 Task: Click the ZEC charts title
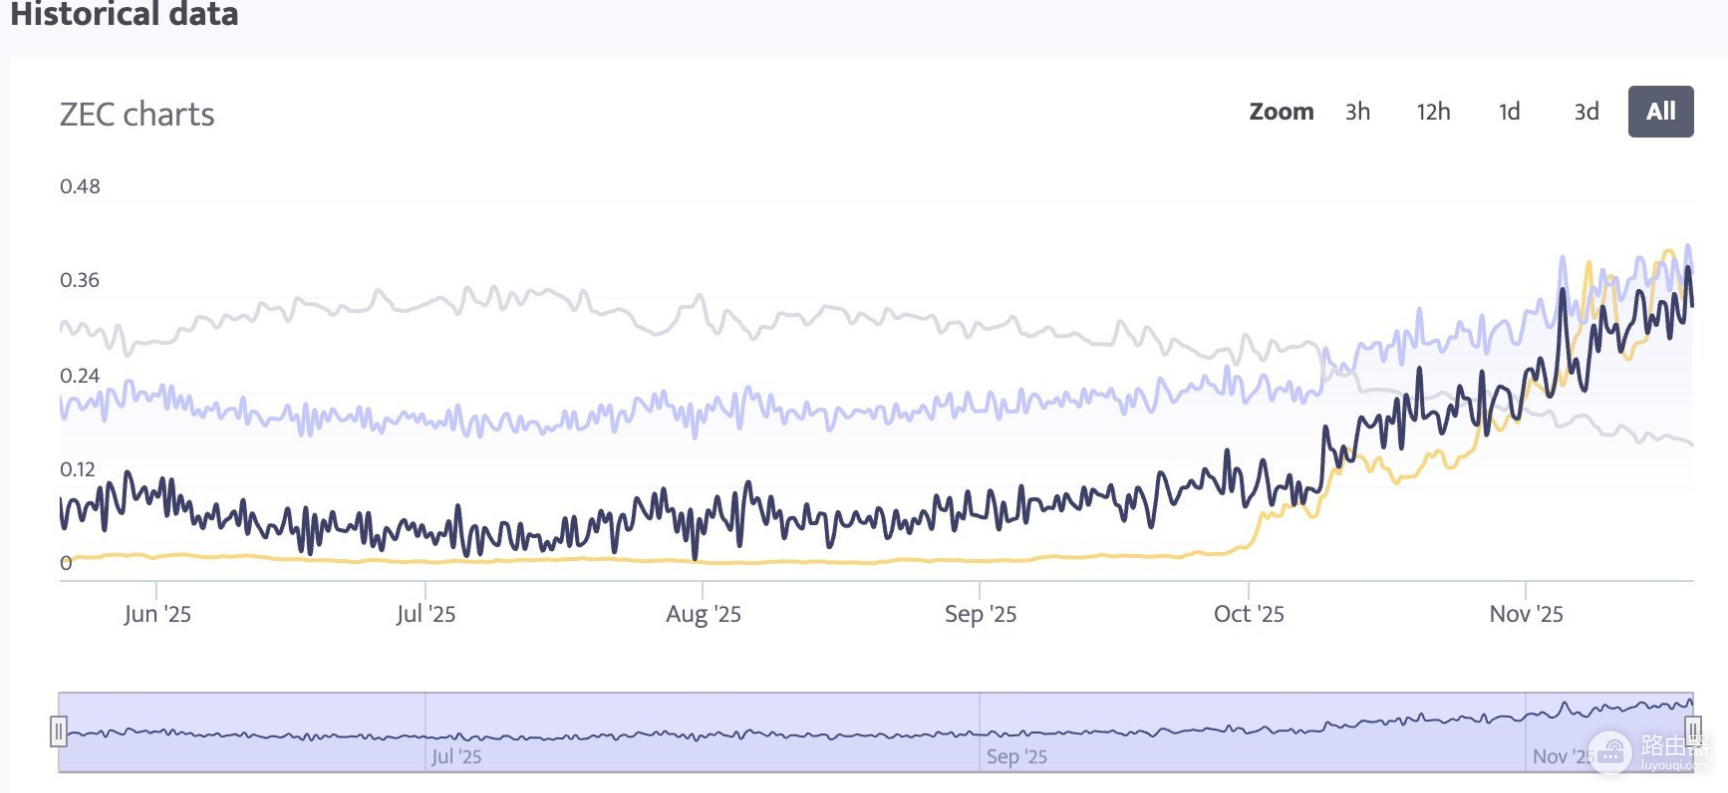click(x=137, y=115)
